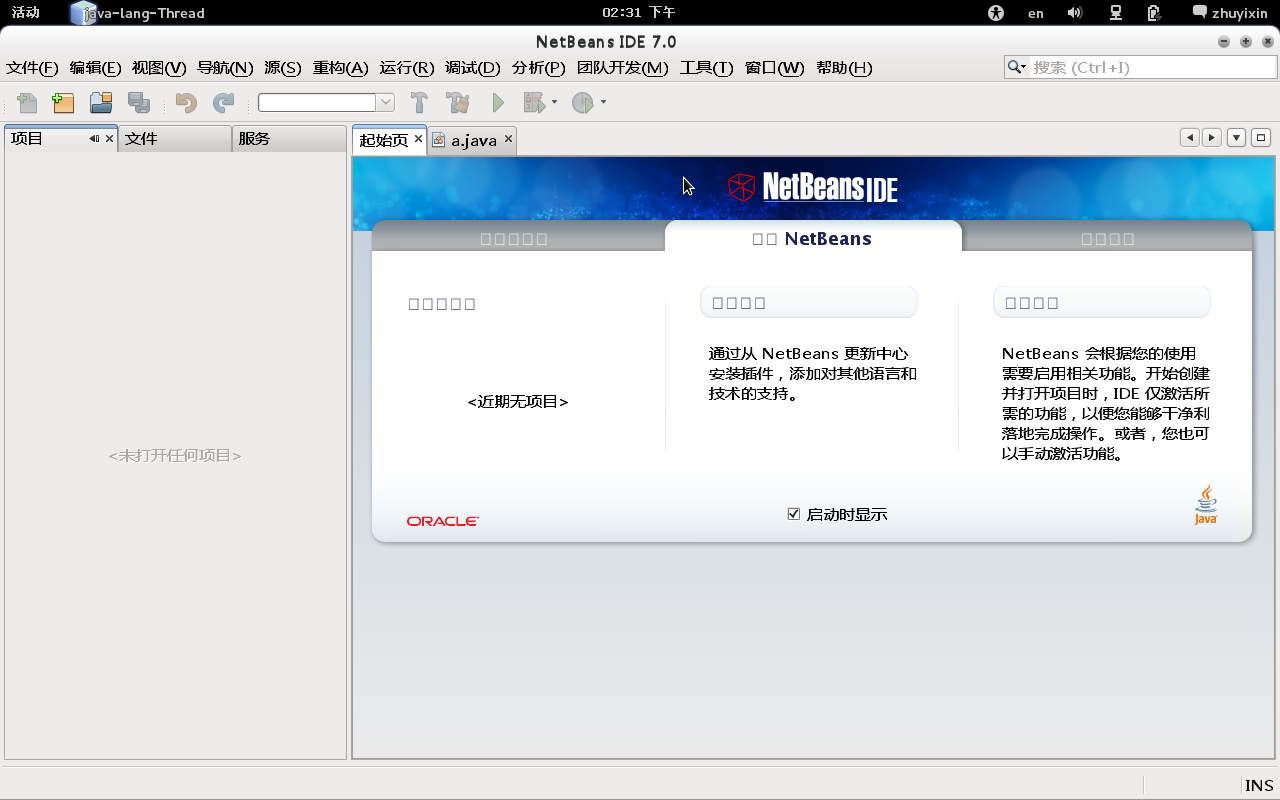The width and height of the screenshot is (1280, 800).
Task: Click the battery icon in top bar
Action: tap(1154, 13)
